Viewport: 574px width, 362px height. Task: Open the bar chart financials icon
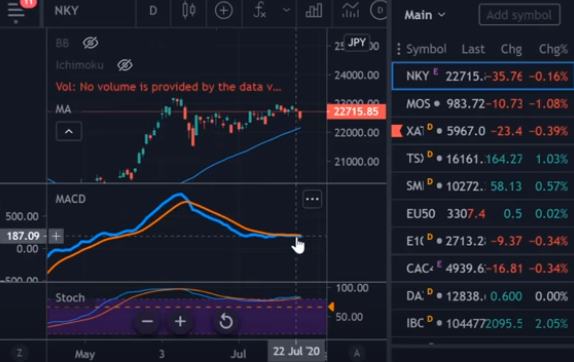point(314,11)
